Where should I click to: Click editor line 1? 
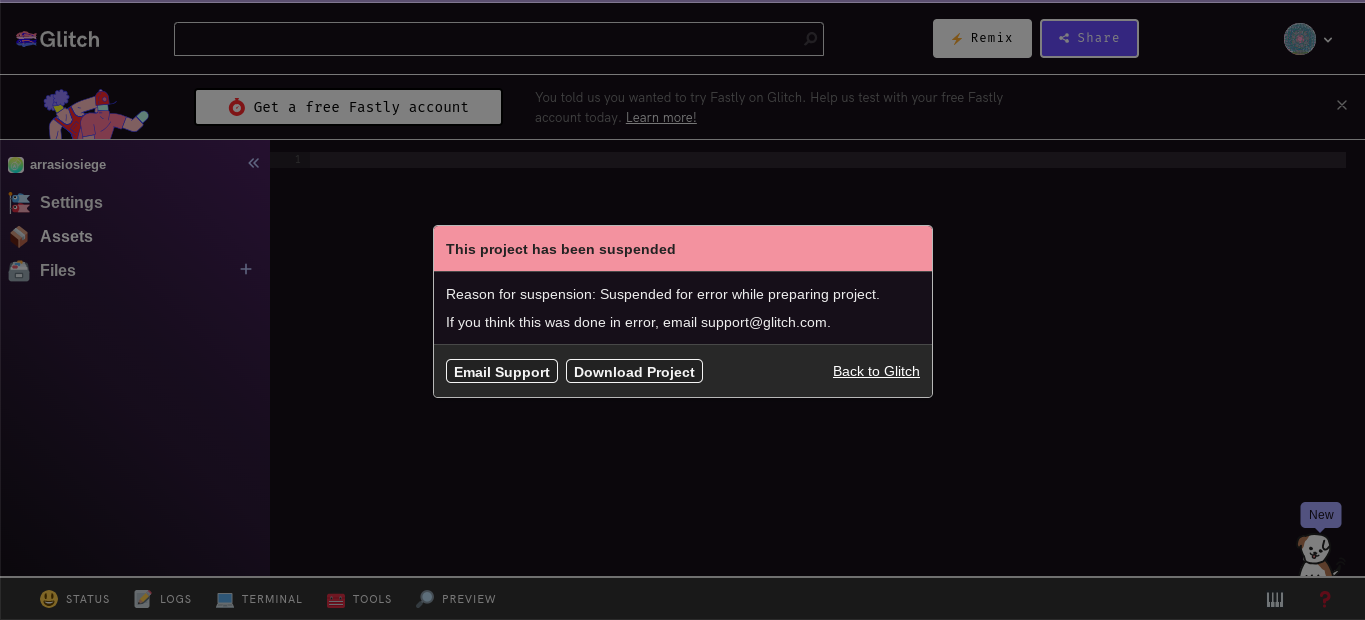[827, 160]
